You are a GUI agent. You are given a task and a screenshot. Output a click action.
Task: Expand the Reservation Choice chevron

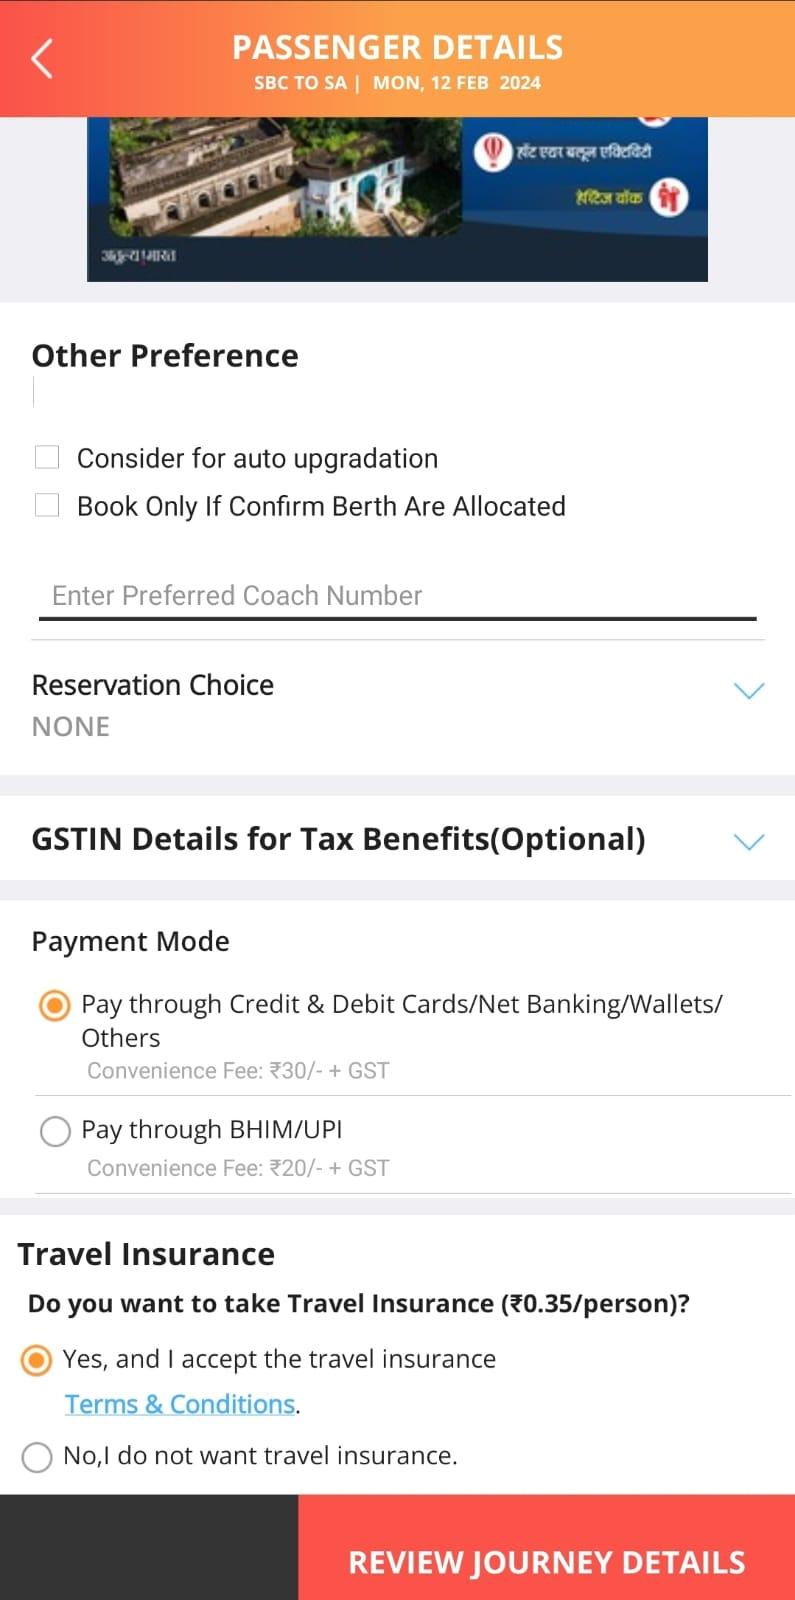(x=749, y=691)
